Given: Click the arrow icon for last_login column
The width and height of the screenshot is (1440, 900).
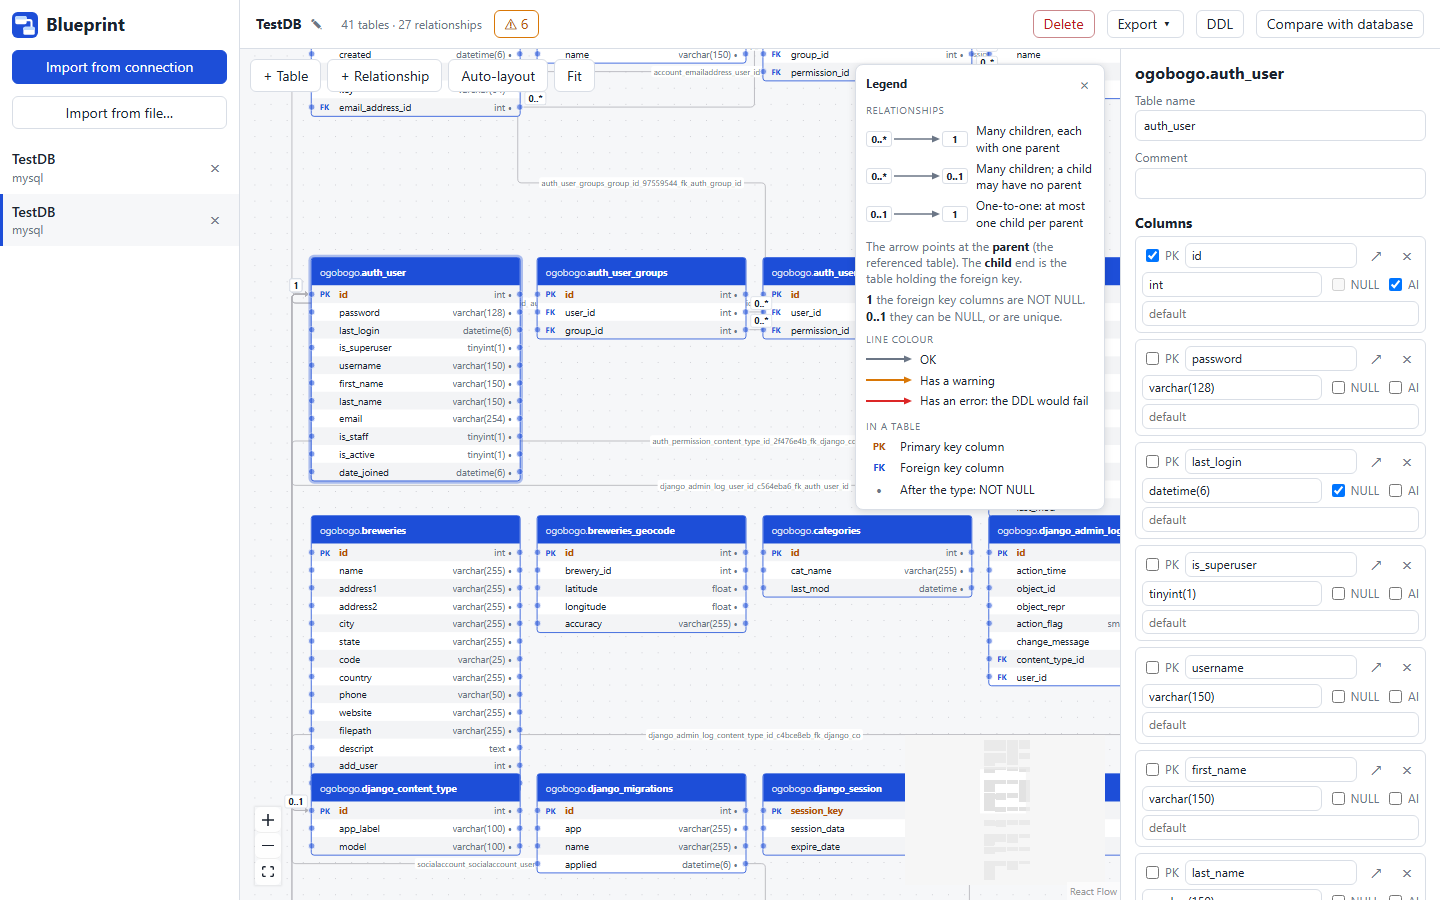Looking at the screenshot, I should click(x=1376, y=462).
